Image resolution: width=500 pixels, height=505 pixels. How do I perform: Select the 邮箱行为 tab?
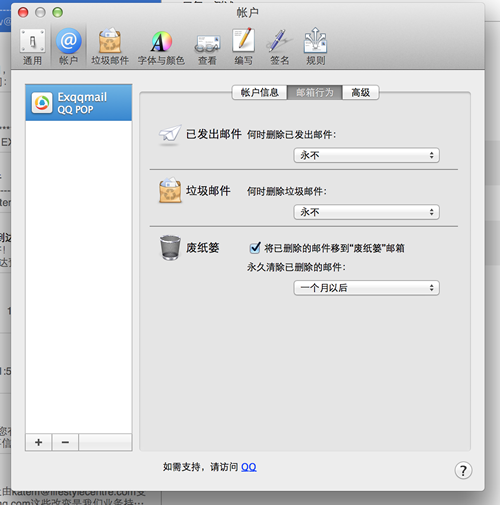click(x=315, y=92)
